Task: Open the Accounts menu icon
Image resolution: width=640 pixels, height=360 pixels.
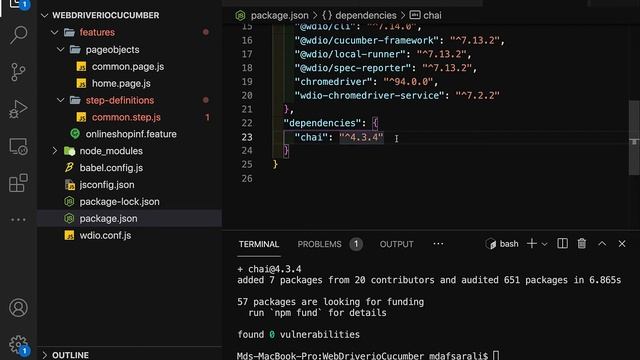Action: pos(18,308)
